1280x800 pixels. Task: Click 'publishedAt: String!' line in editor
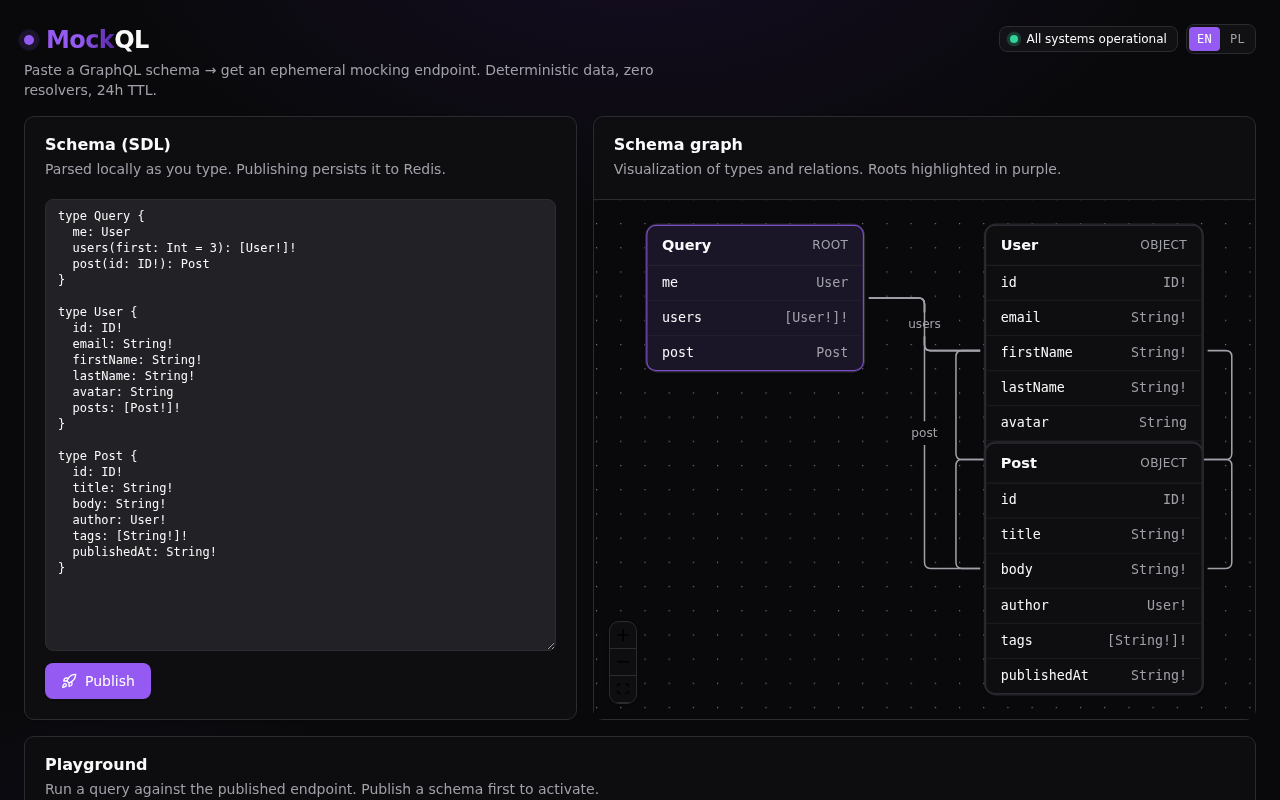click(144, 552)
